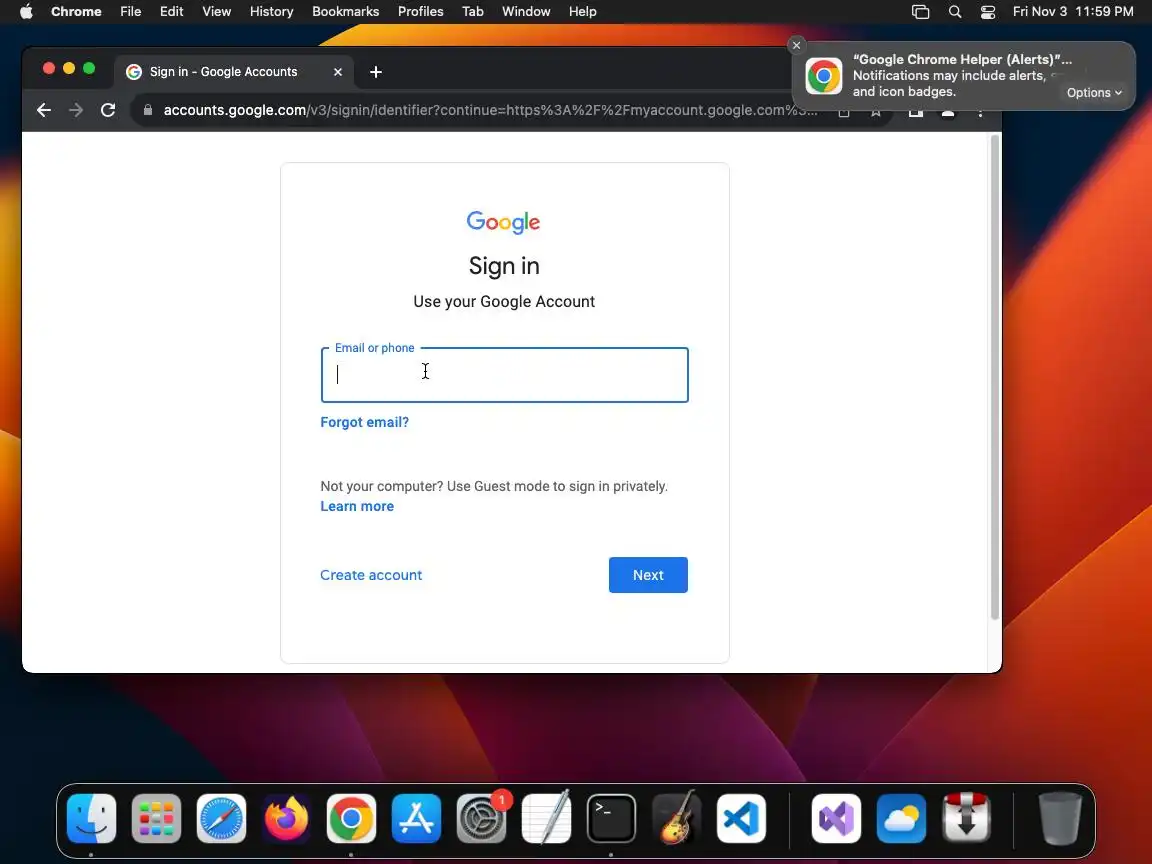
Task: Click the Forgot email? link
Action: point(364,422)
